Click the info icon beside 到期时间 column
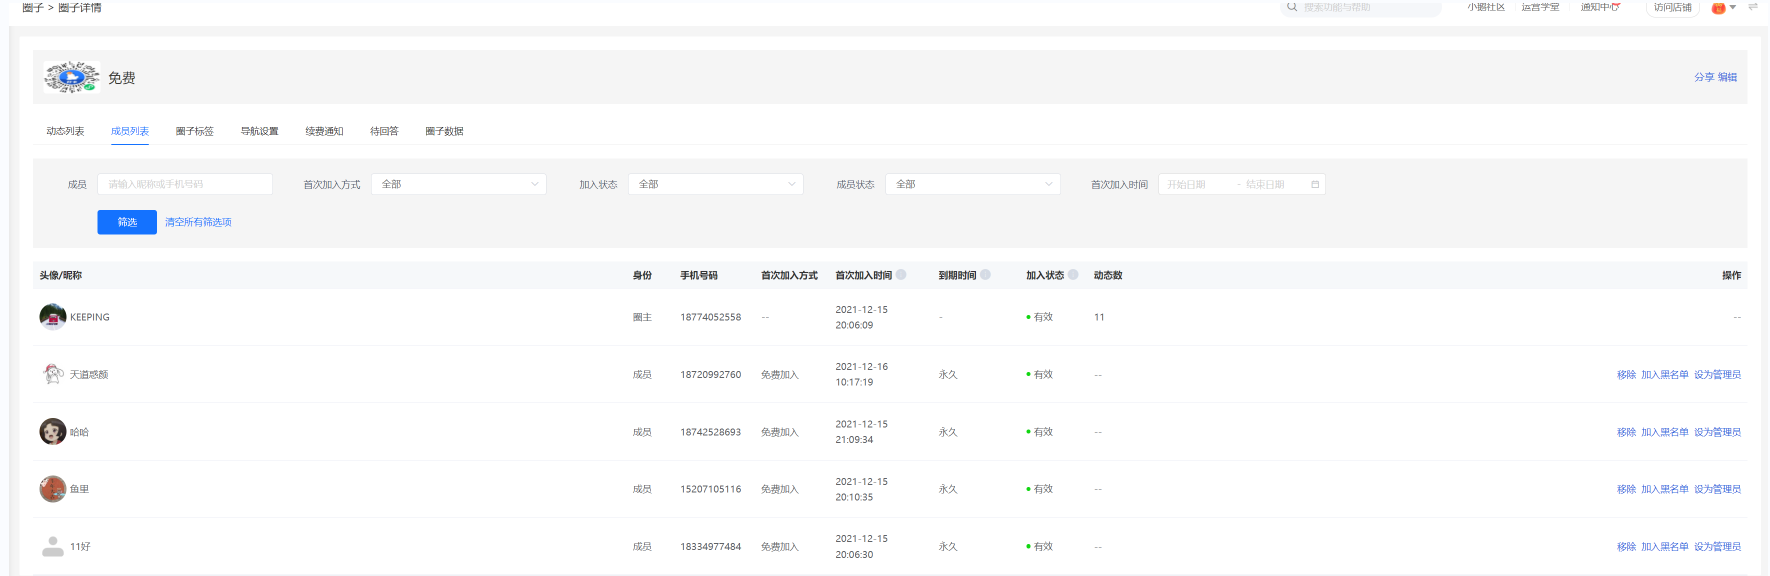 coord(985,275)
